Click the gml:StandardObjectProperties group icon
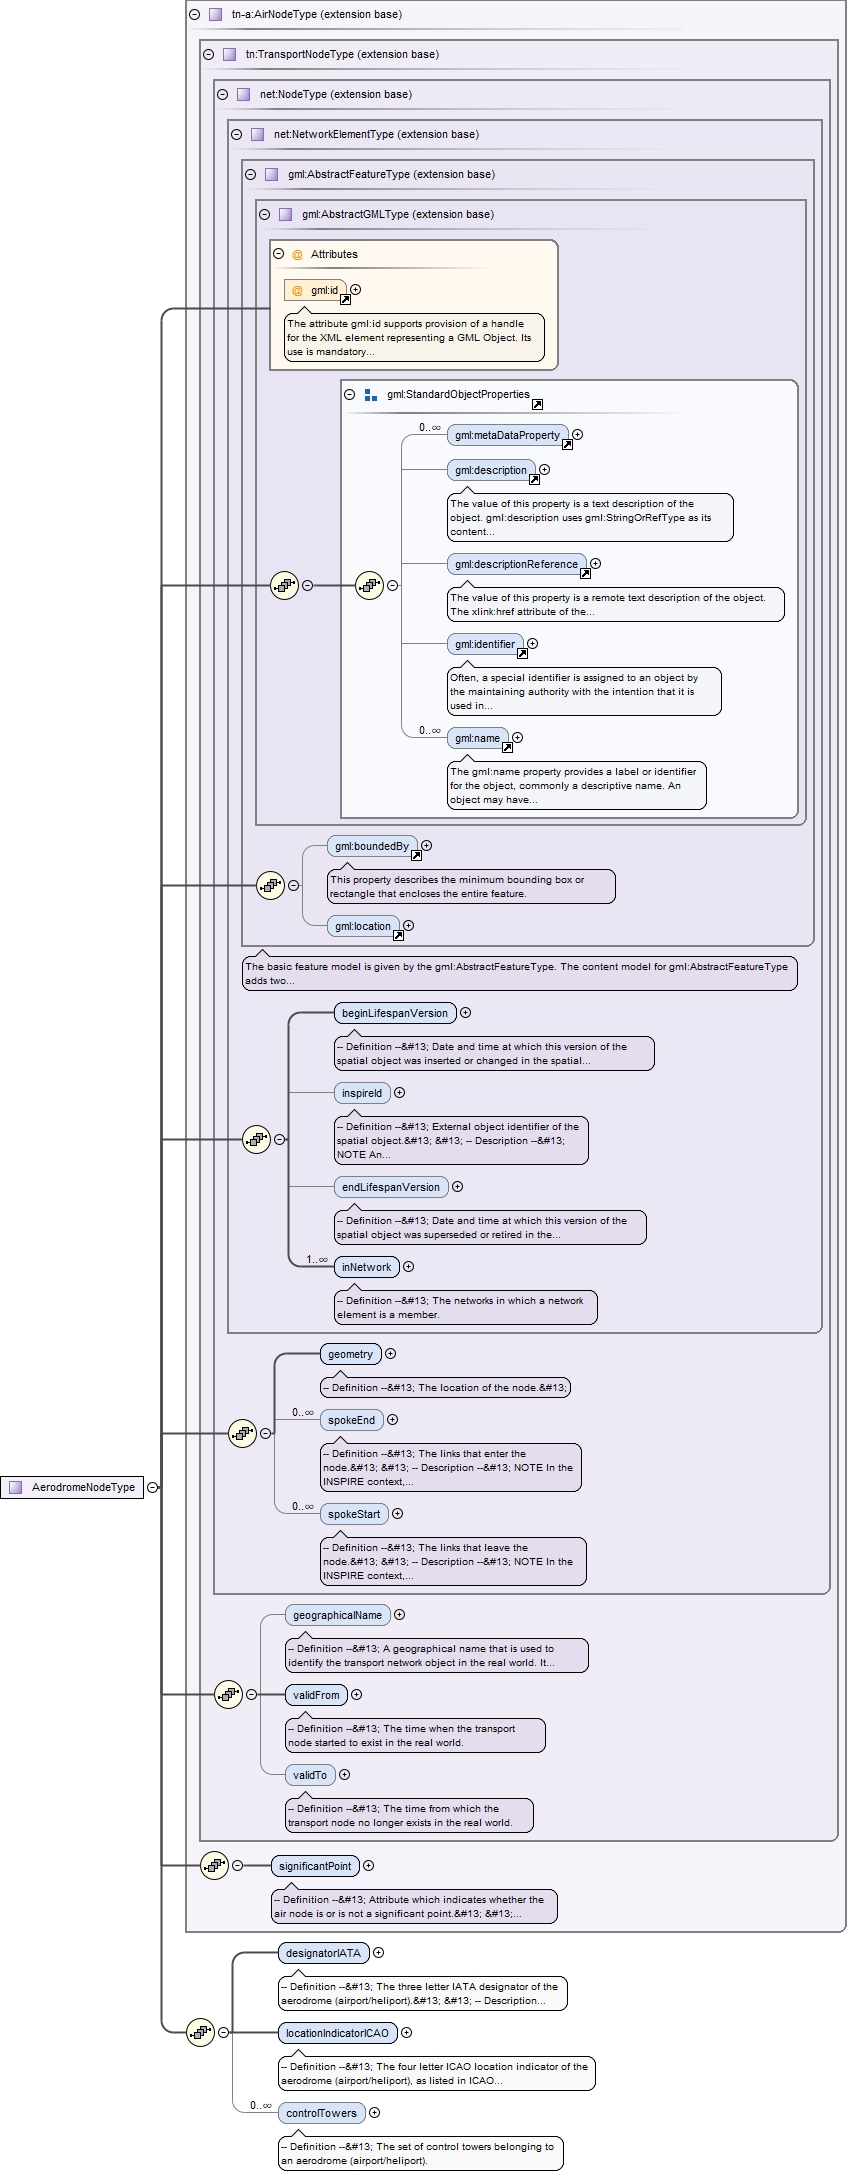848x2174 pixels. point(371,395)
